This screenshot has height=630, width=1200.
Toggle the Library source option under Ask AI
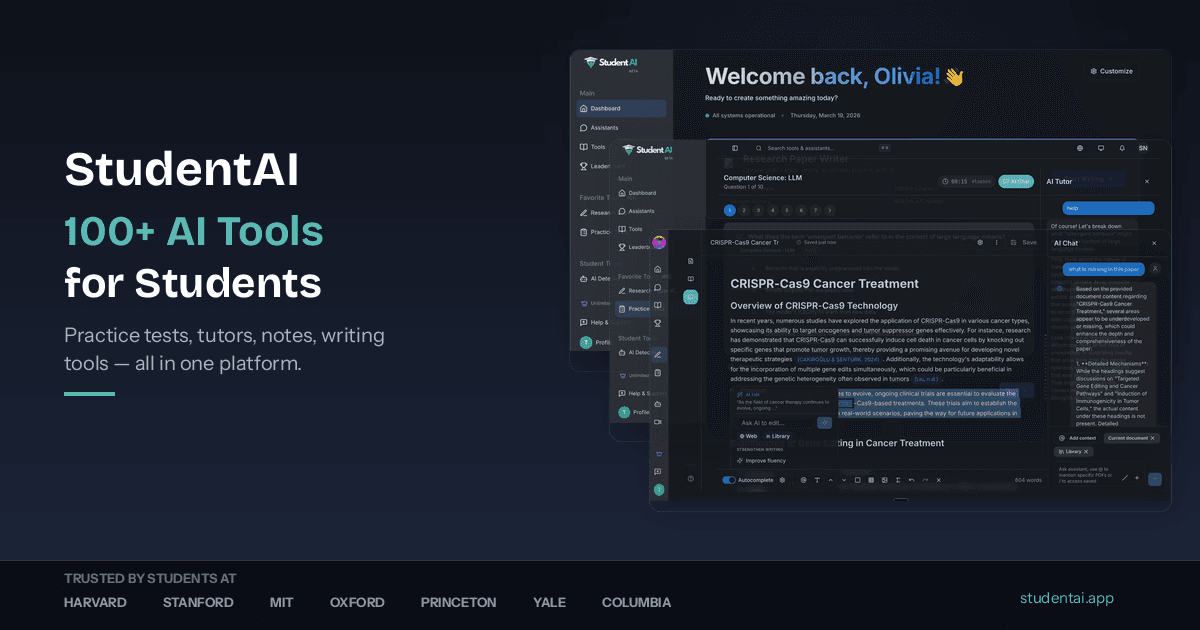click(778, 436)
